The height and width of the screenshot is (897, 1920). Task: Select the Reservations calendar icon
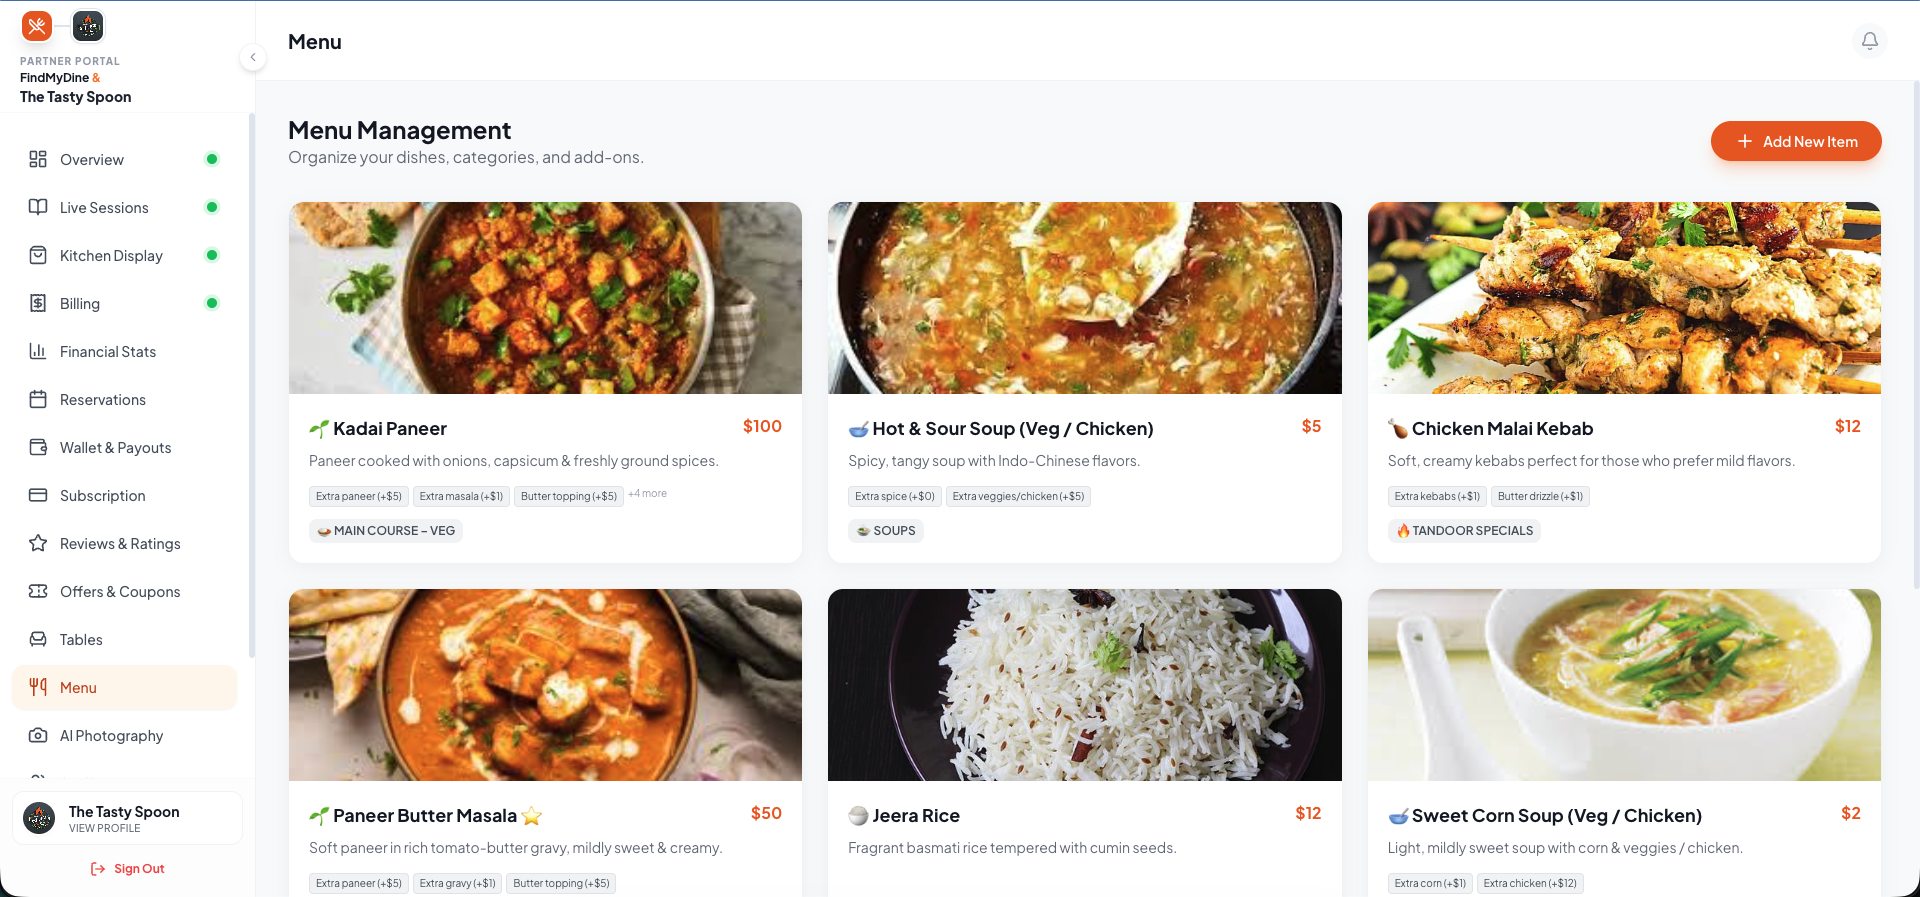click(x=37, y=399)
